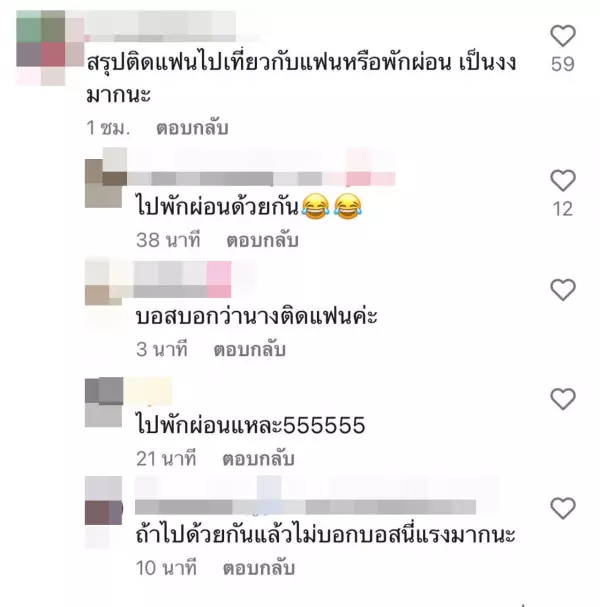This screenshot has width=600, height=607.
Task: Tap ตอบกลับ under the 21 นาที comment
Action: [258, 459]
